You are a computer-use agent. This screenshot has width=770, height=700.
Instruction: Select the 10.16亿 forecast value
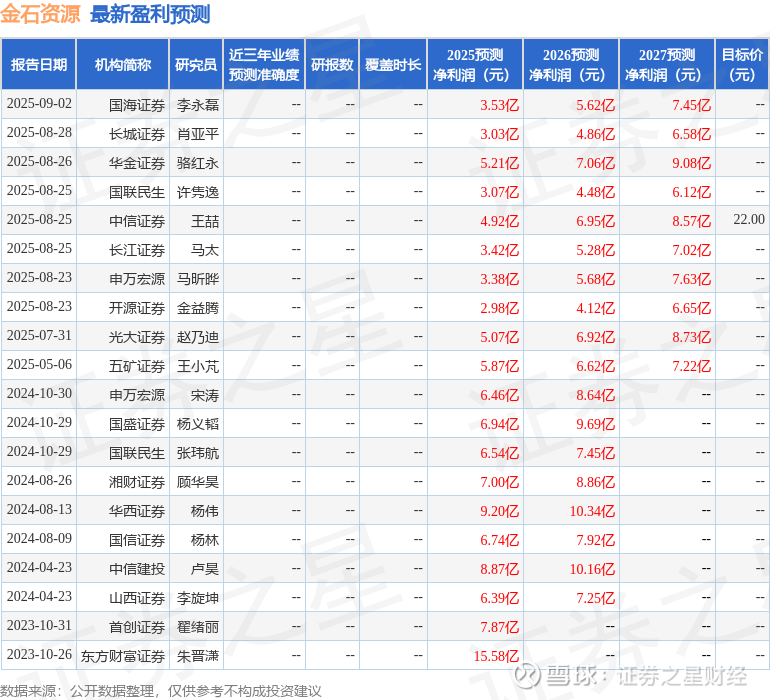click(592, 569)
